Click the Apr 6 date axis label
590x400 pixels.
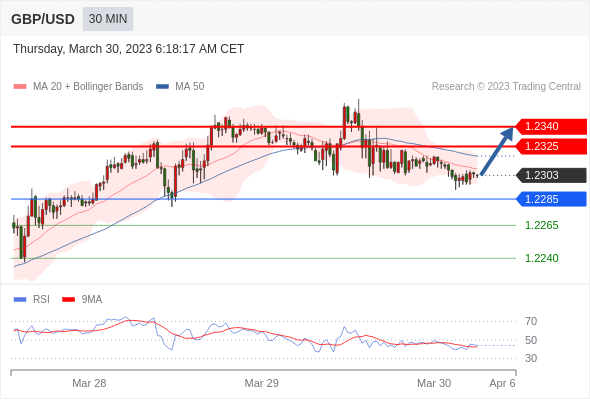[502, 383]
